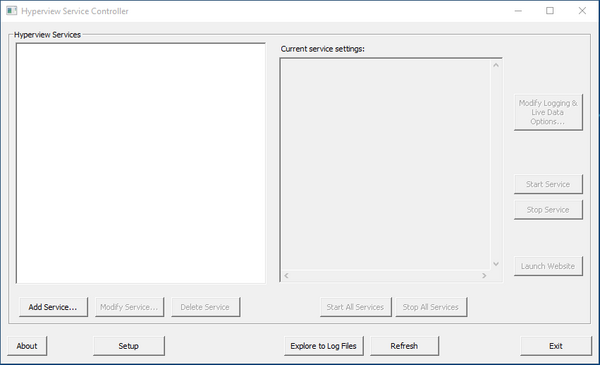Click Start All Services
This screenshot has width=600, height=365.
tap(355, 307)
